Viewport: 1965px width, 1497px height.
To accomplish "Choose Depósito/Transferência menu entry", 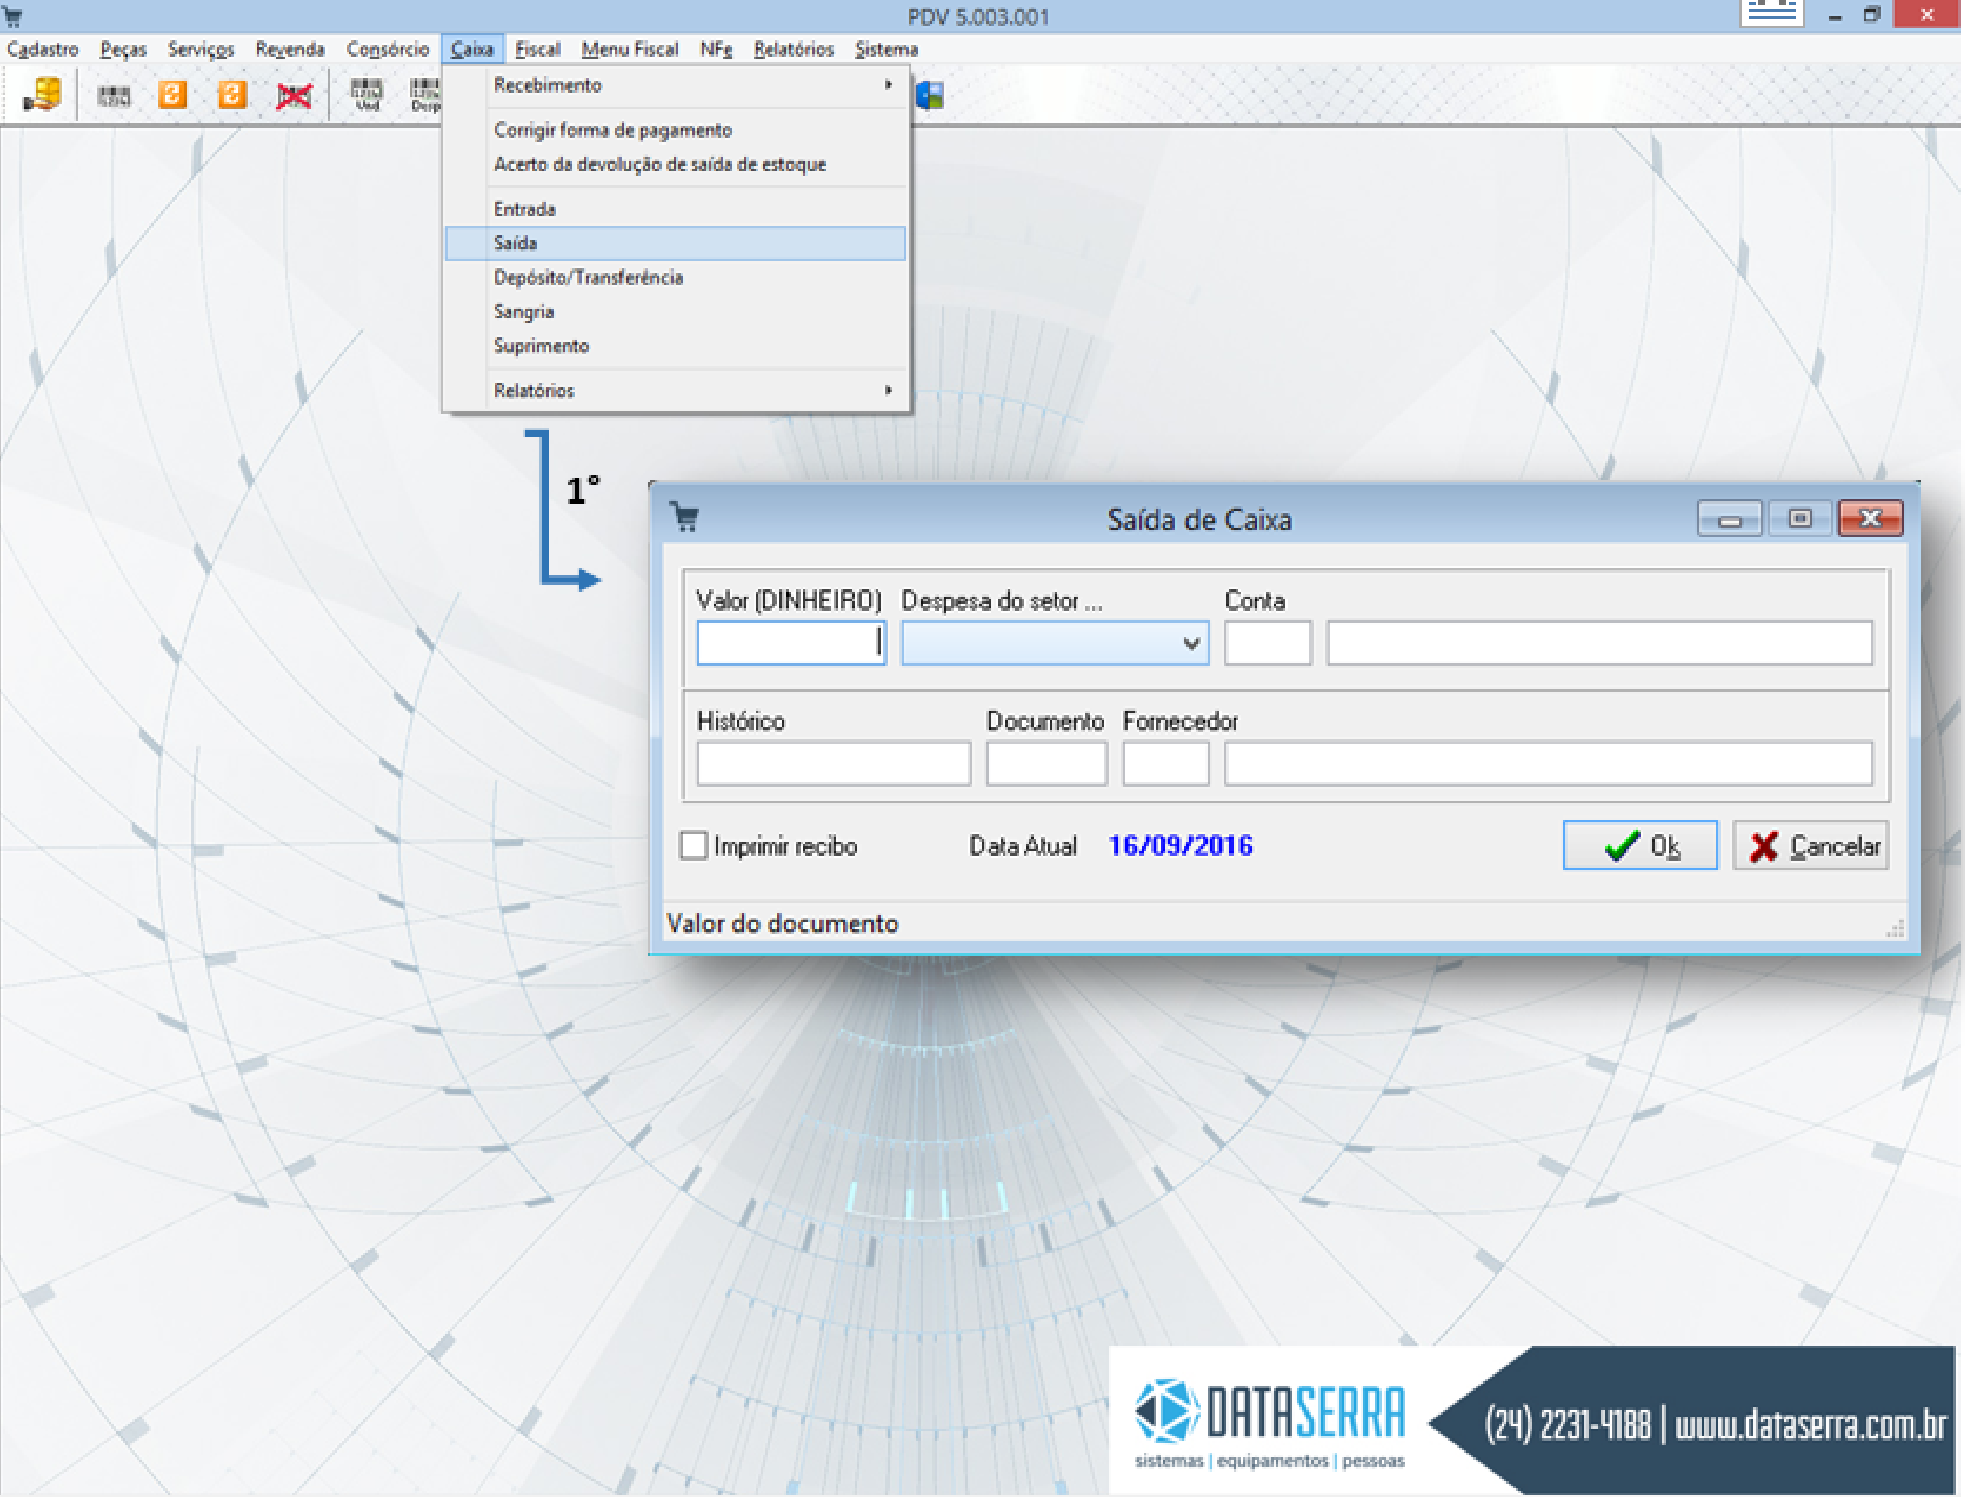I will 588,277.
